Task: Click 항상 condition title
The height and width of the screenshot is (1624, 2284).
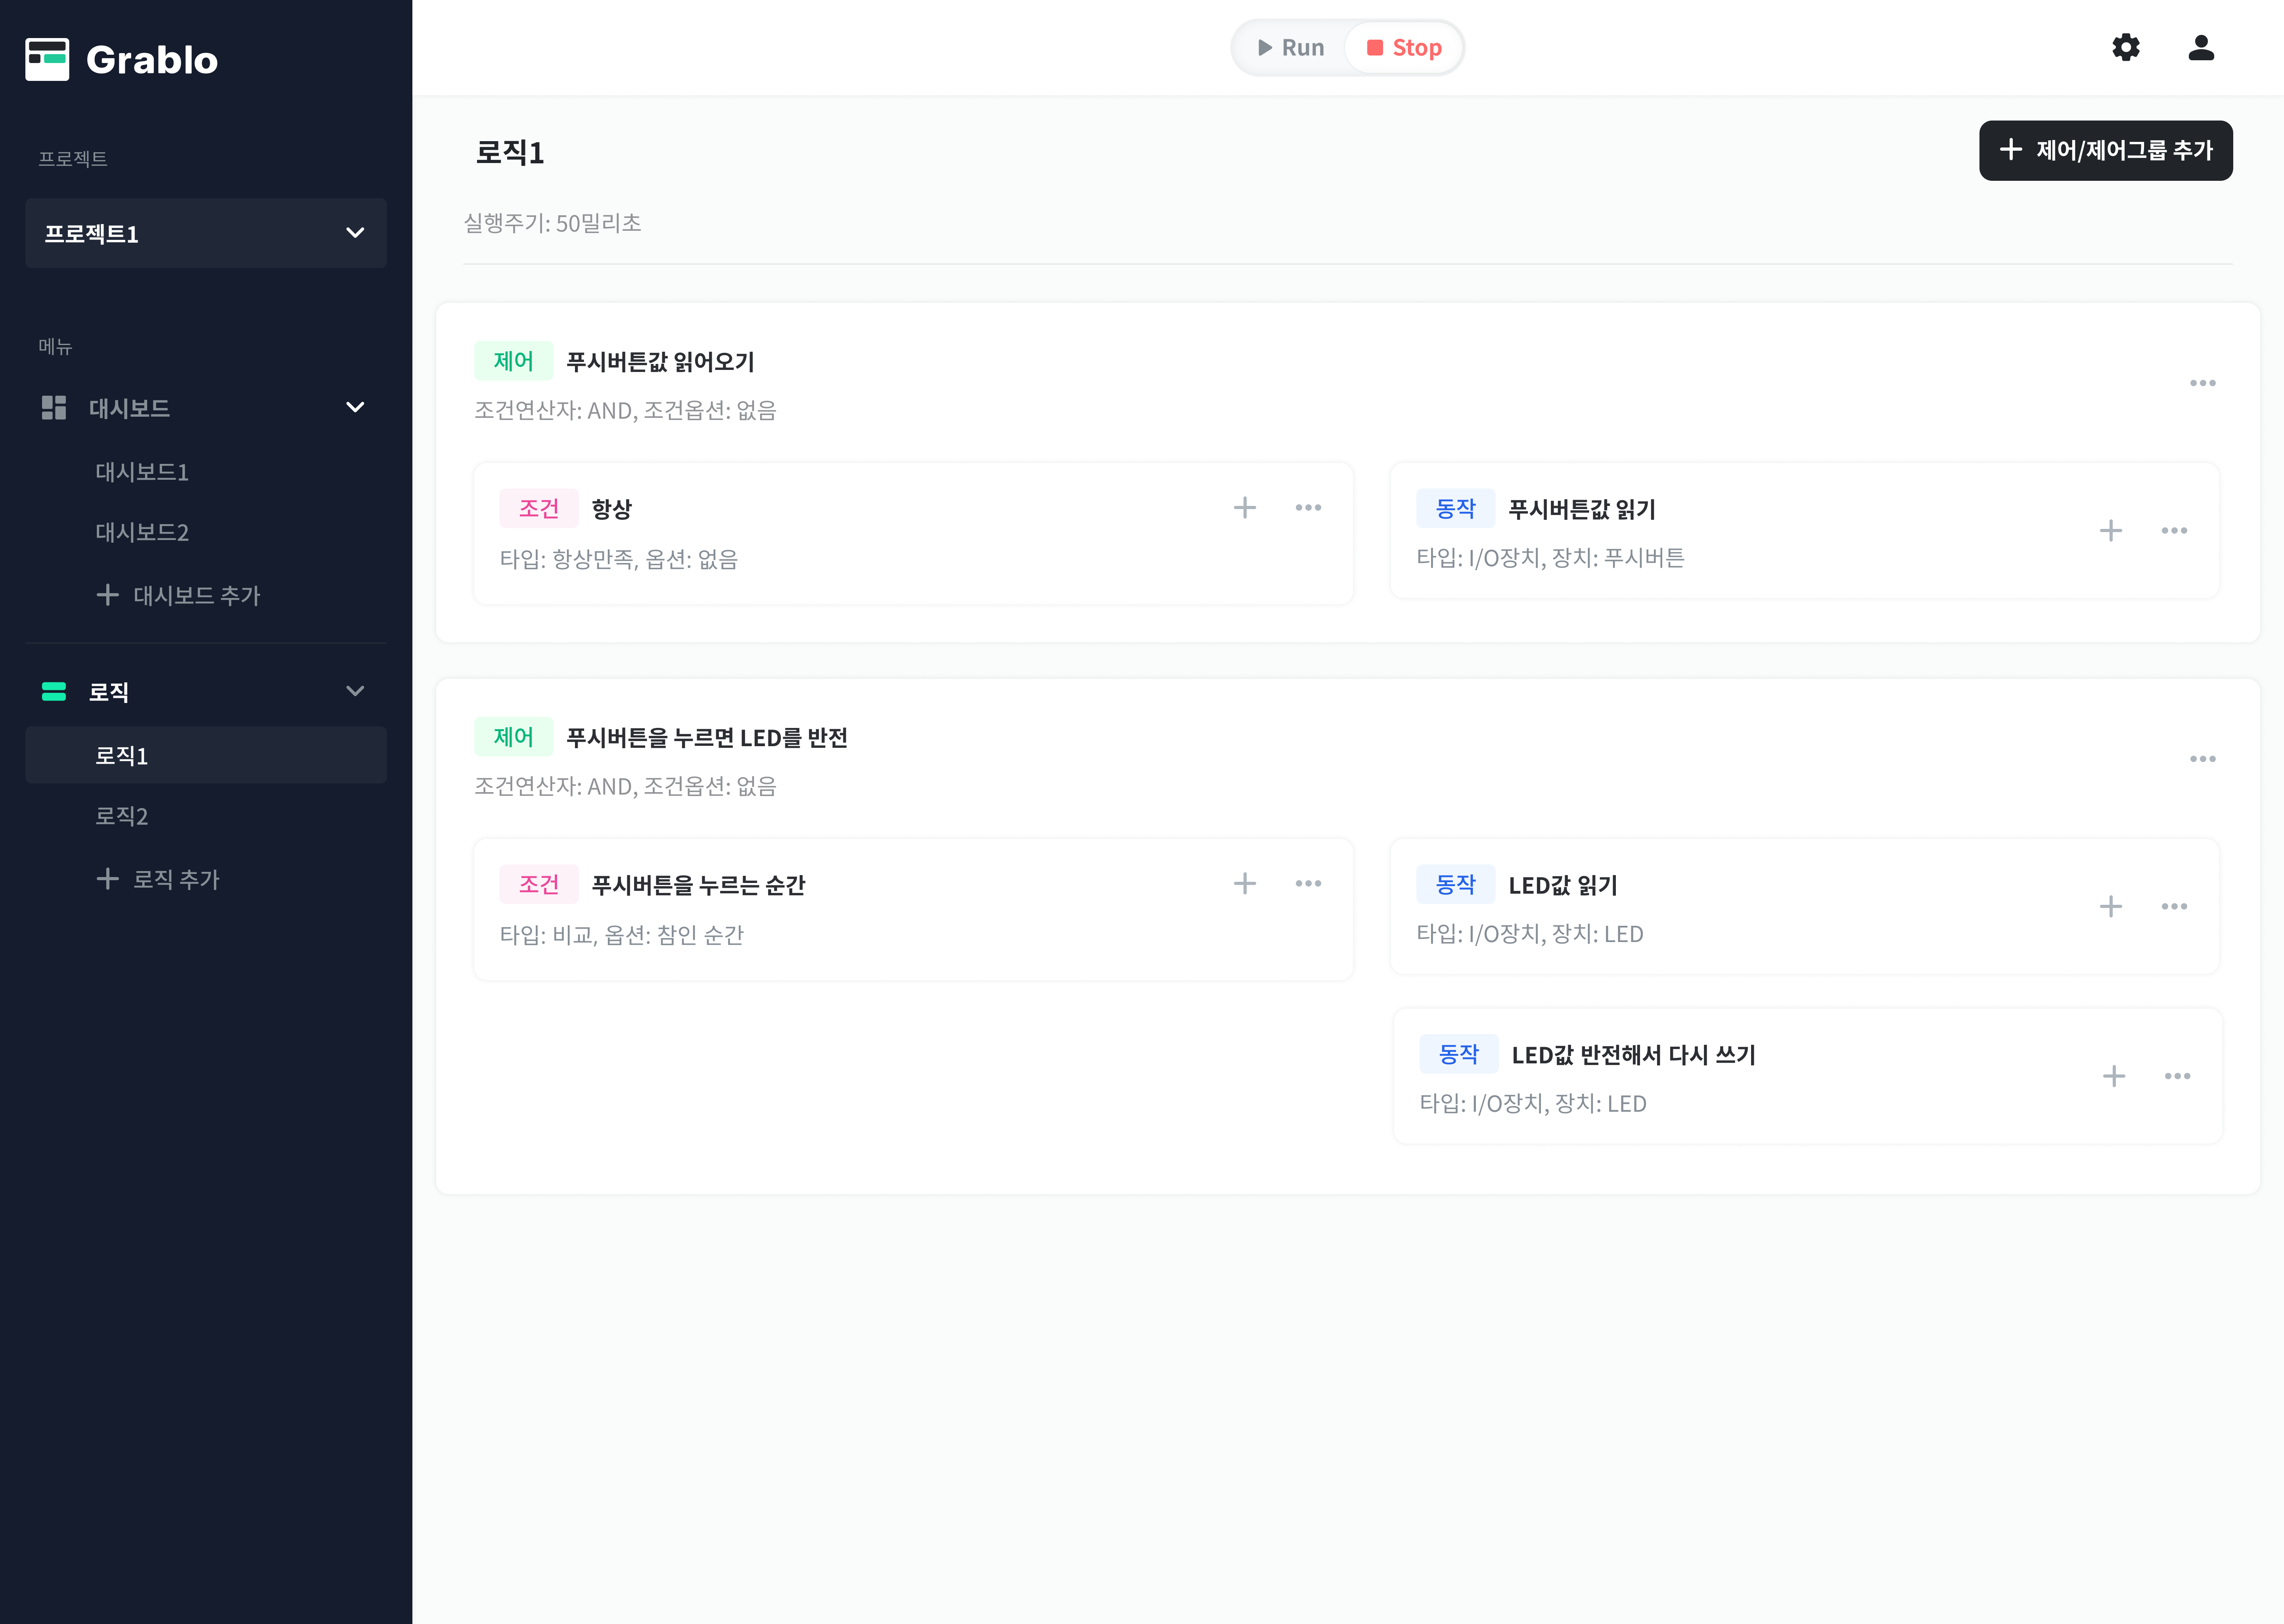Action: (x=612, y=509)
